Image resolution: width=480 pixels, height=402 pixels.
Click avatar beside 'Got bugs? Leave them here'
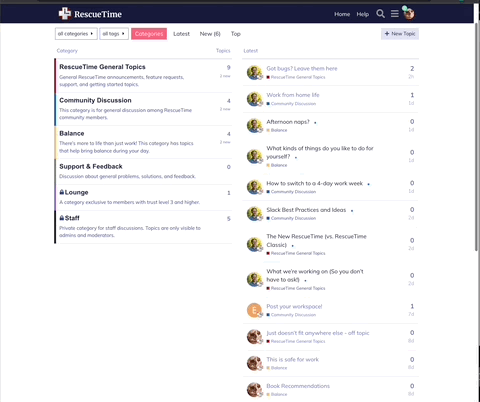click(x=255, y=73)
